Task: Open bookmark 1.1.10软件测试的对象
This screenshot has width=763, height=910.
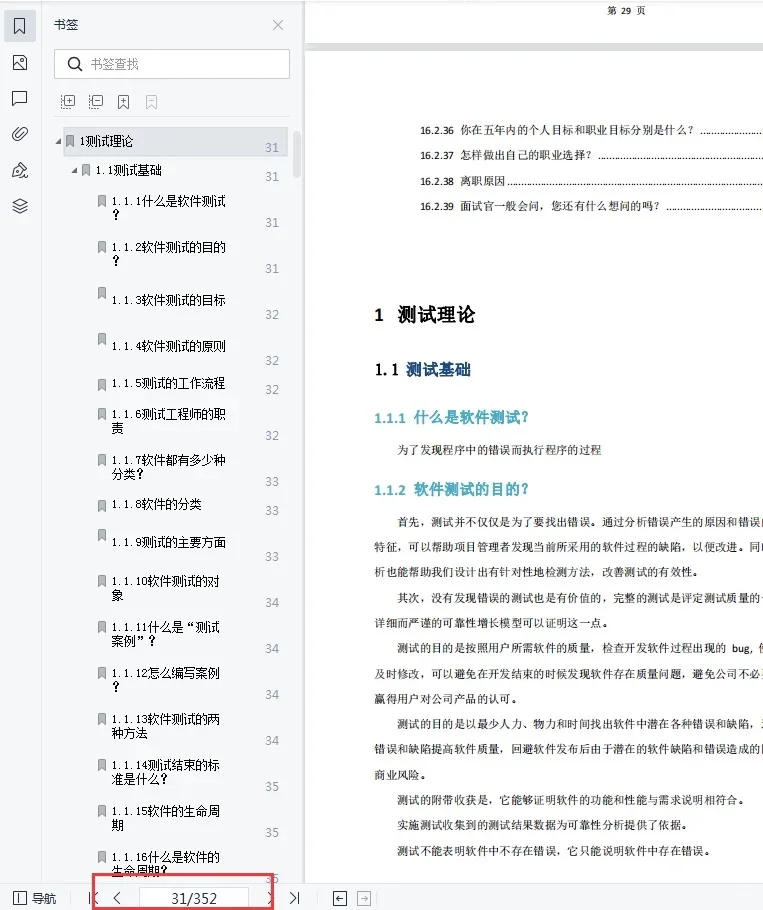Action: (x=165, y=588)
